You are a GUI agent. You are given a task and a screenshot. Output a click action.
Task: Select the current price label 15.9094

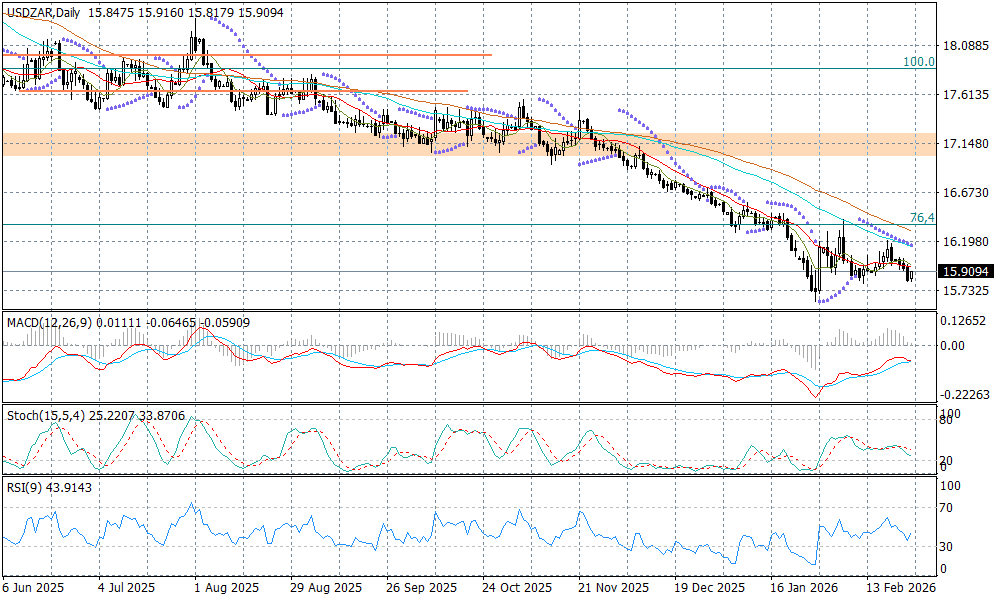pyautogui.click(x=965, y=271)
